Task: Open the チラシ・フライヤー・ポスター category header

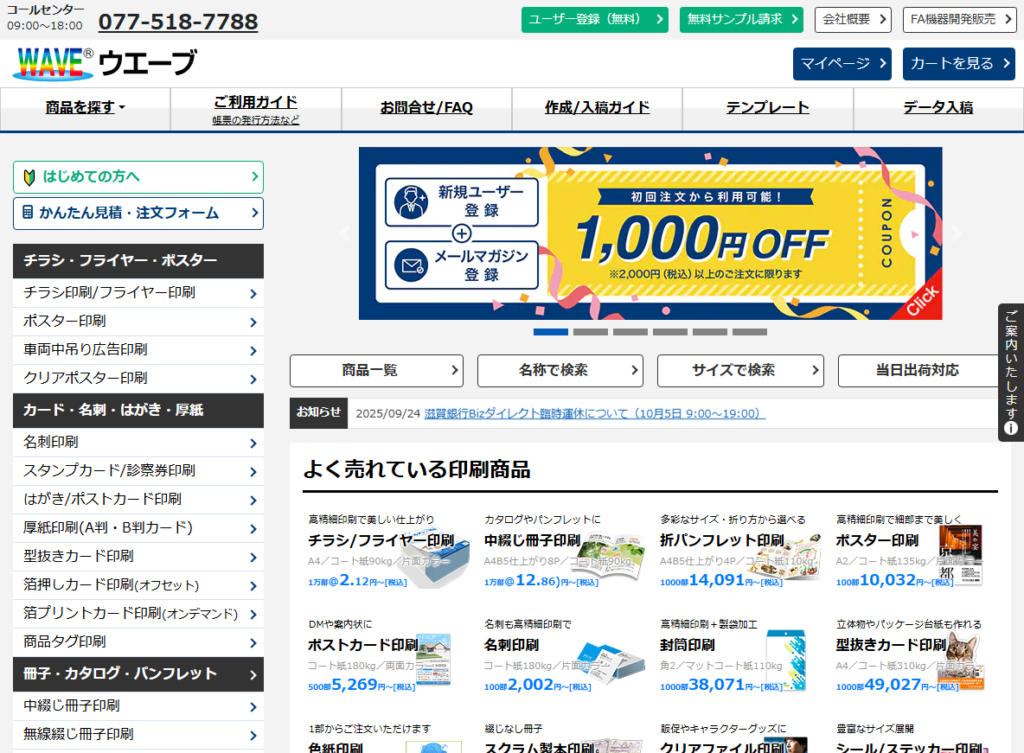Action: click(138, 260)
